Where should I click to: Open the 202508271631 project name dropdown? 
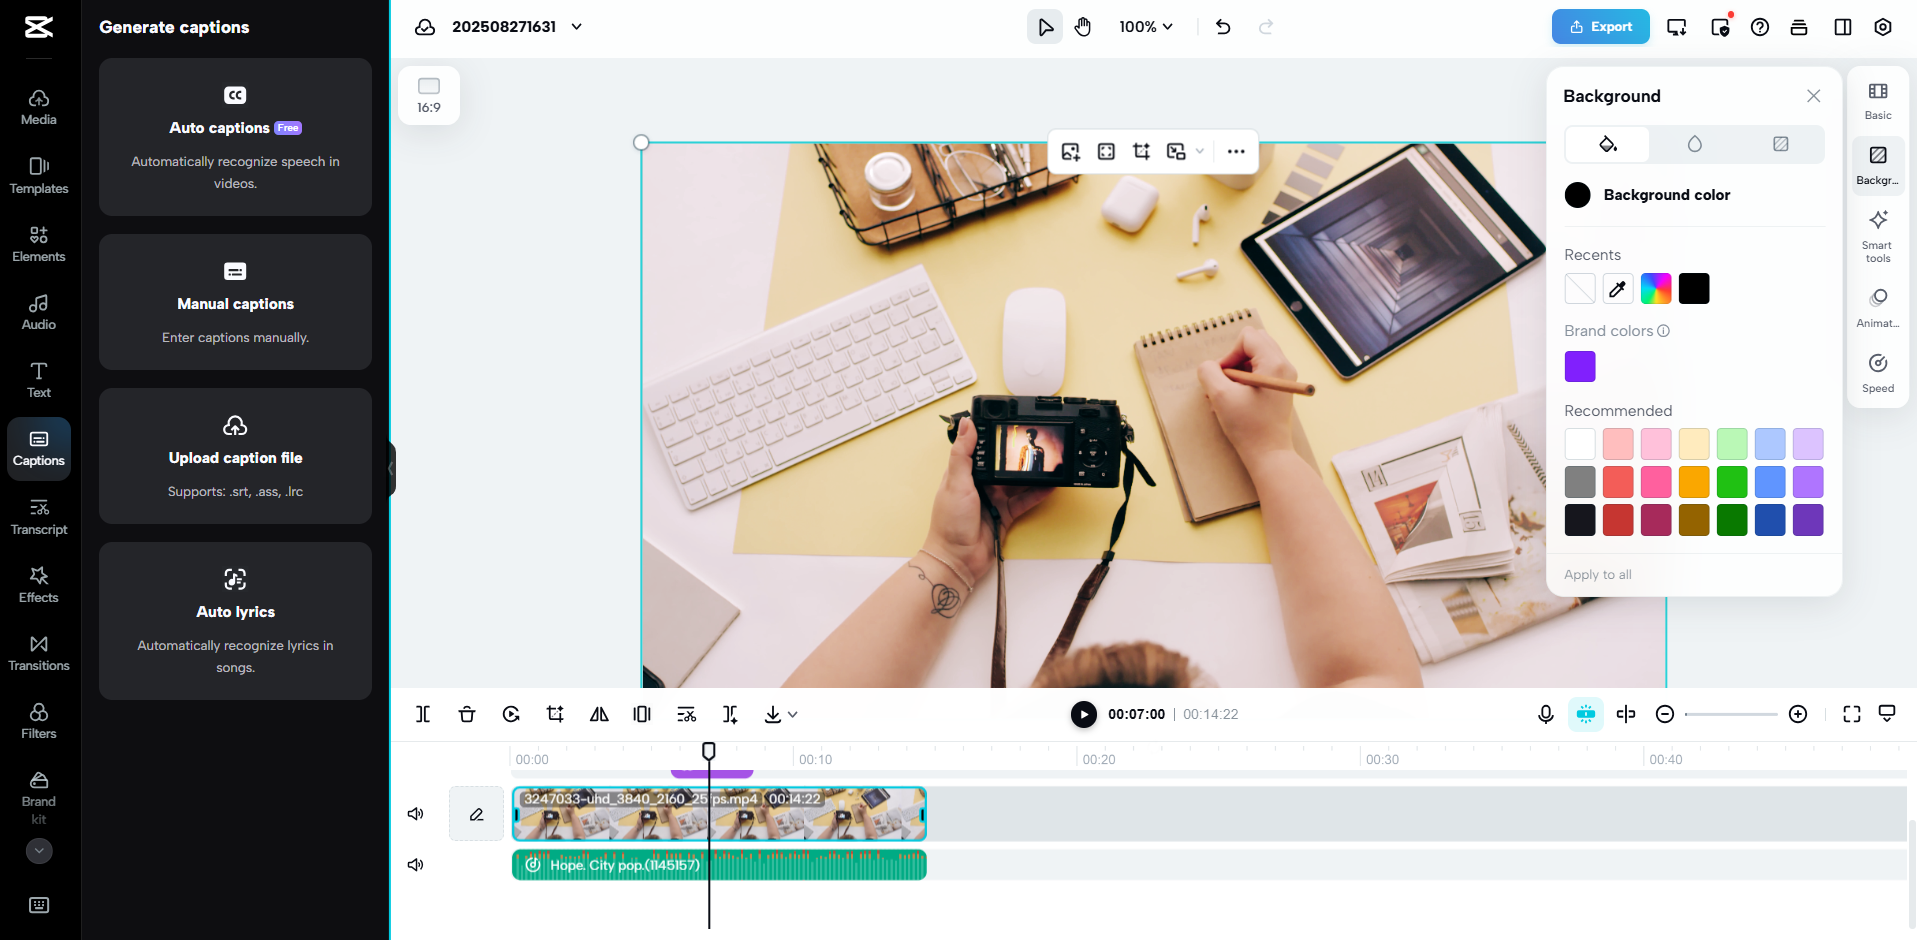coord(576,27)
